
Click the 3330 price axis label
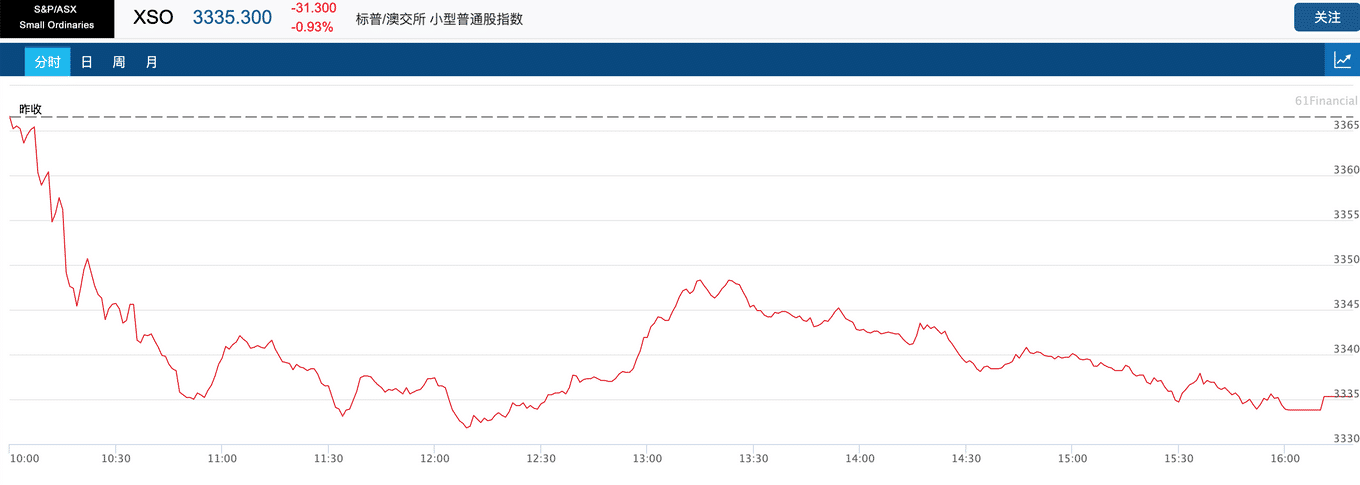[1346, 438]
